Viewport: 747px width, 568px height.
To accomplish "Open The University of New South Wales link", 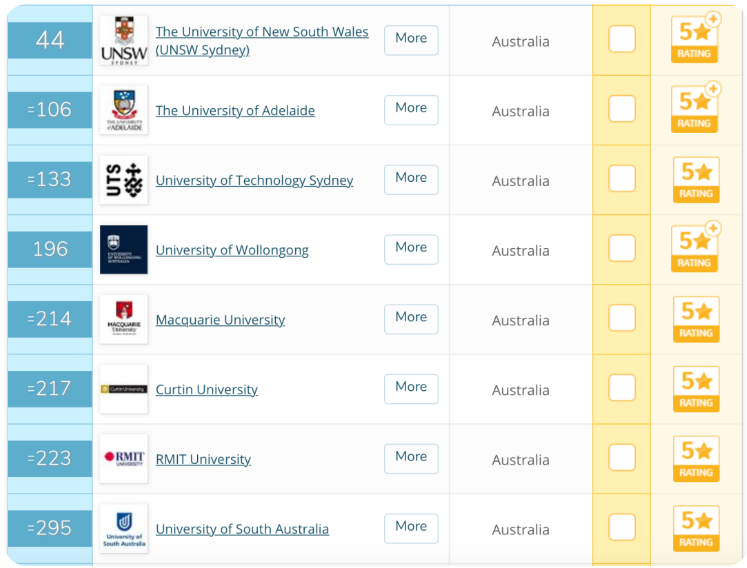I will coord(262,41).
